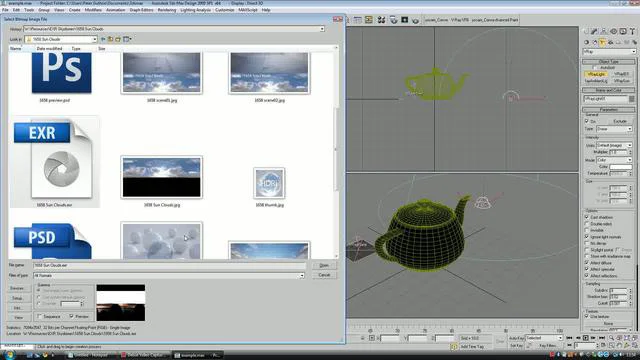Open the Utilities panel hammer icon
This screenshot has height=360, width=640.
(x=632, y=31)
